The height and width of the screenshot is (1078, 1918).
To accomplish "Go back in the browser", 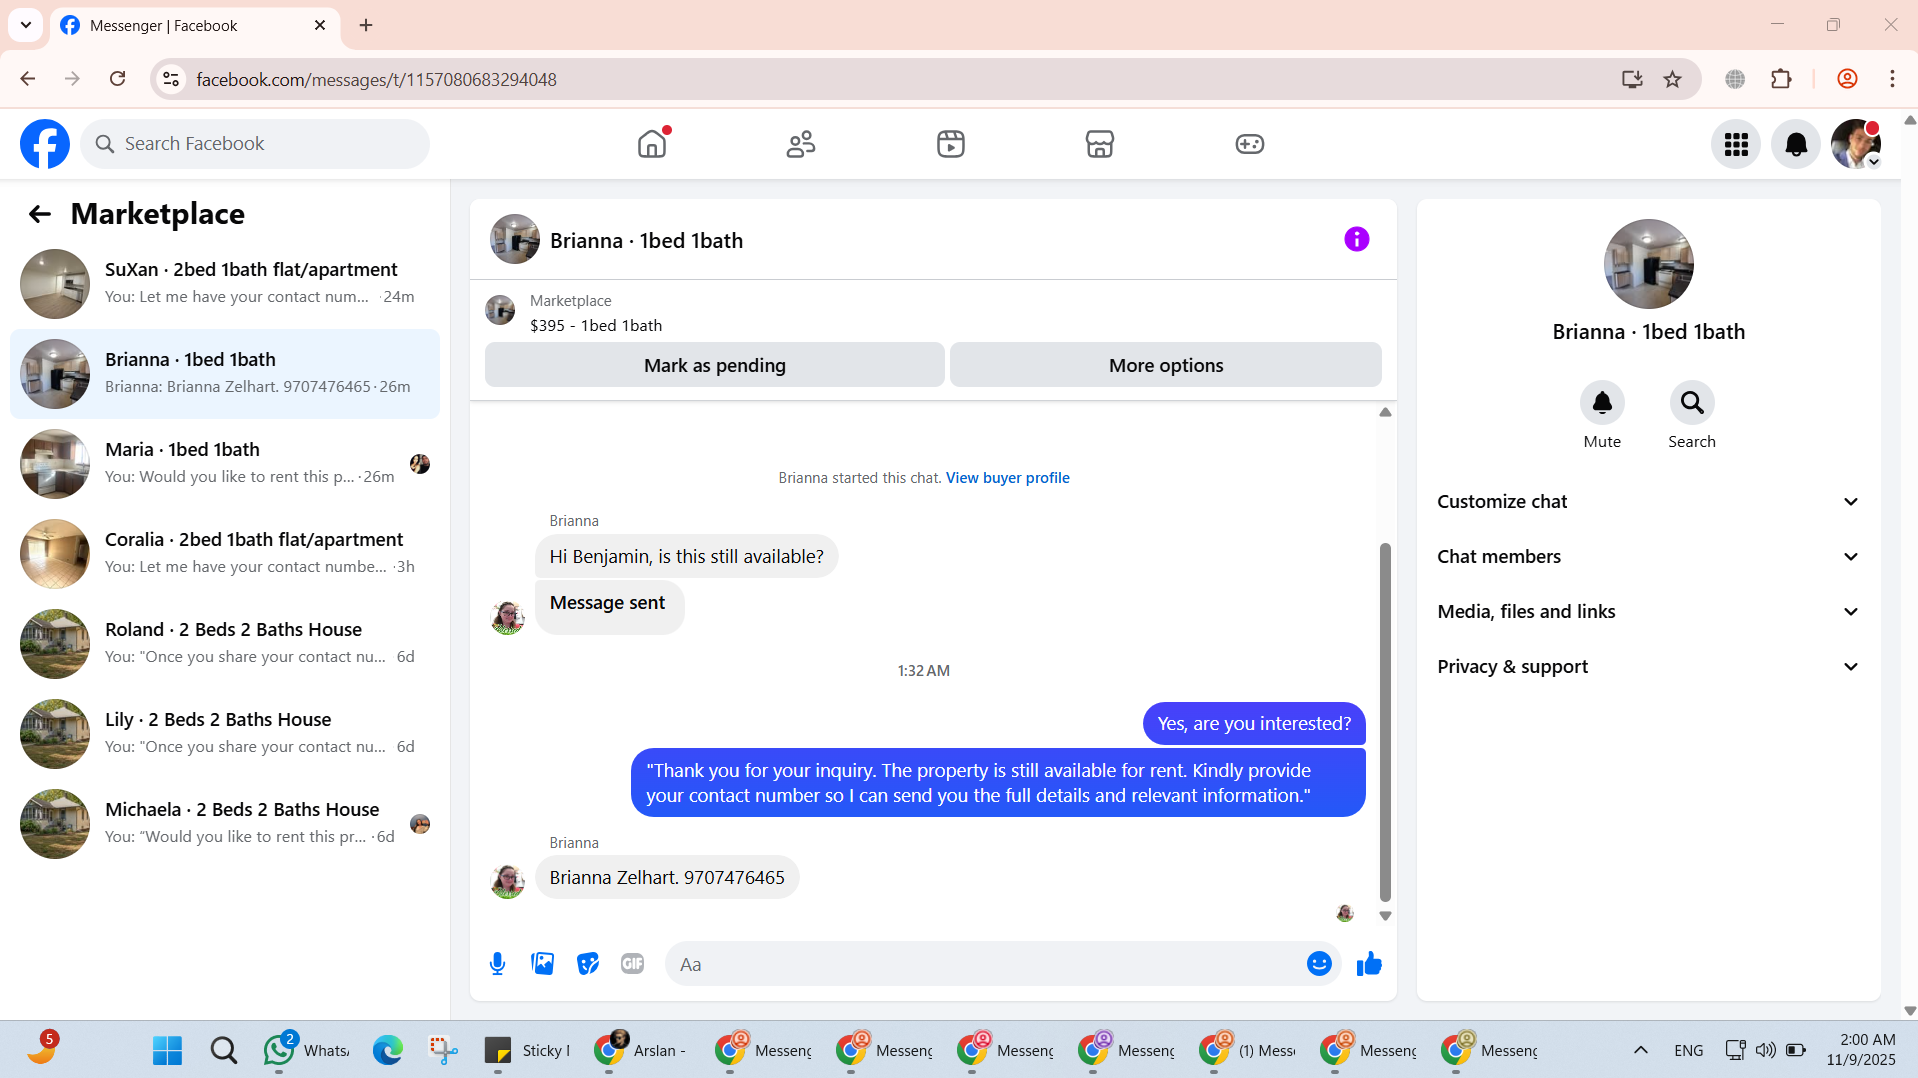I will click(x=28, y=79).
